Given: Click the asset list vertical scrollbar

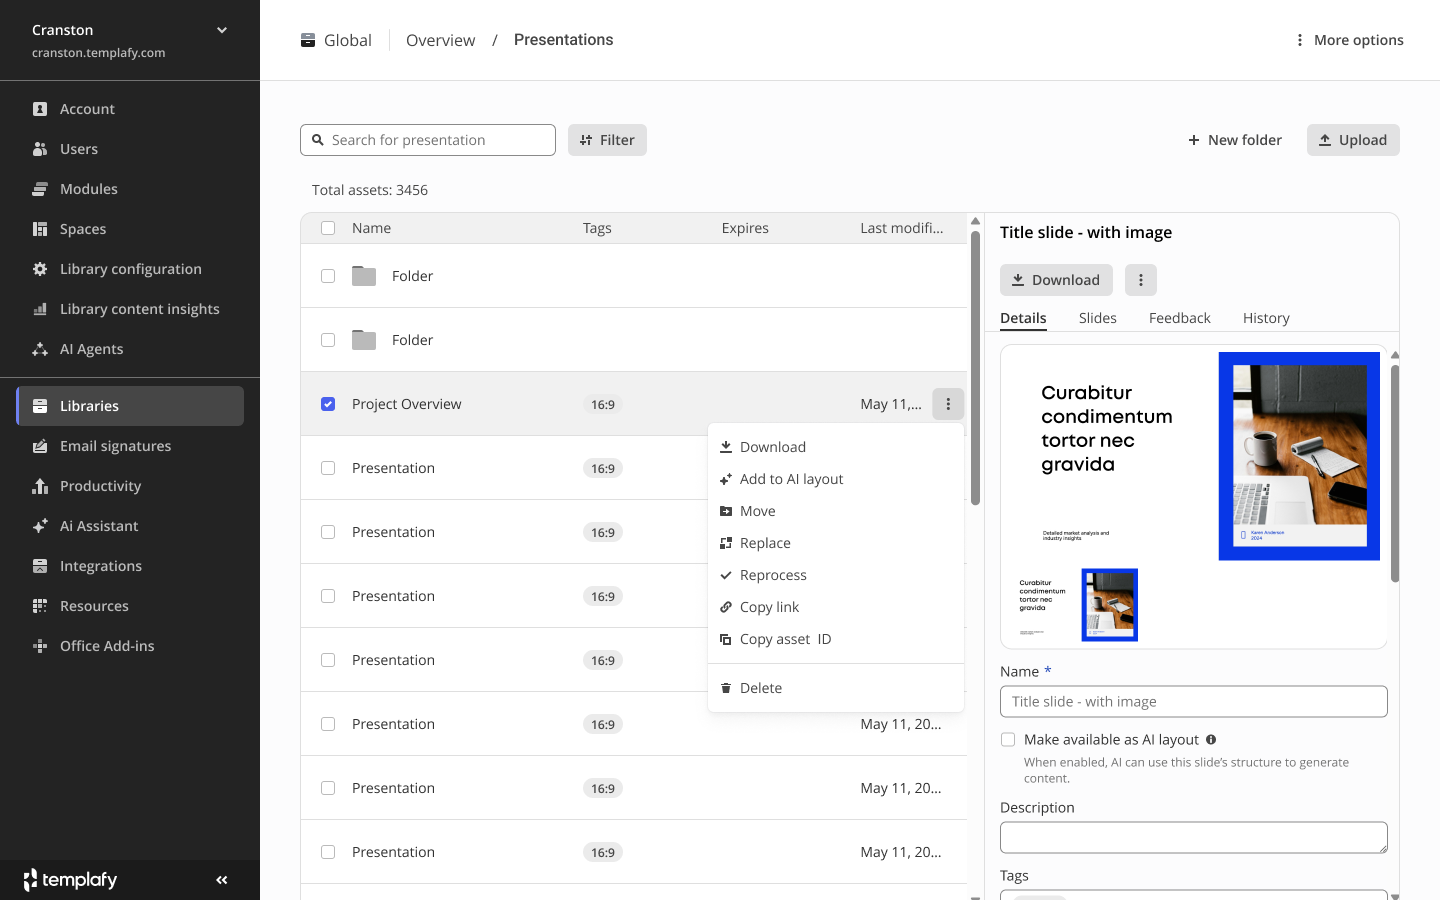Looking at the screenshot, I should [975, 368].
